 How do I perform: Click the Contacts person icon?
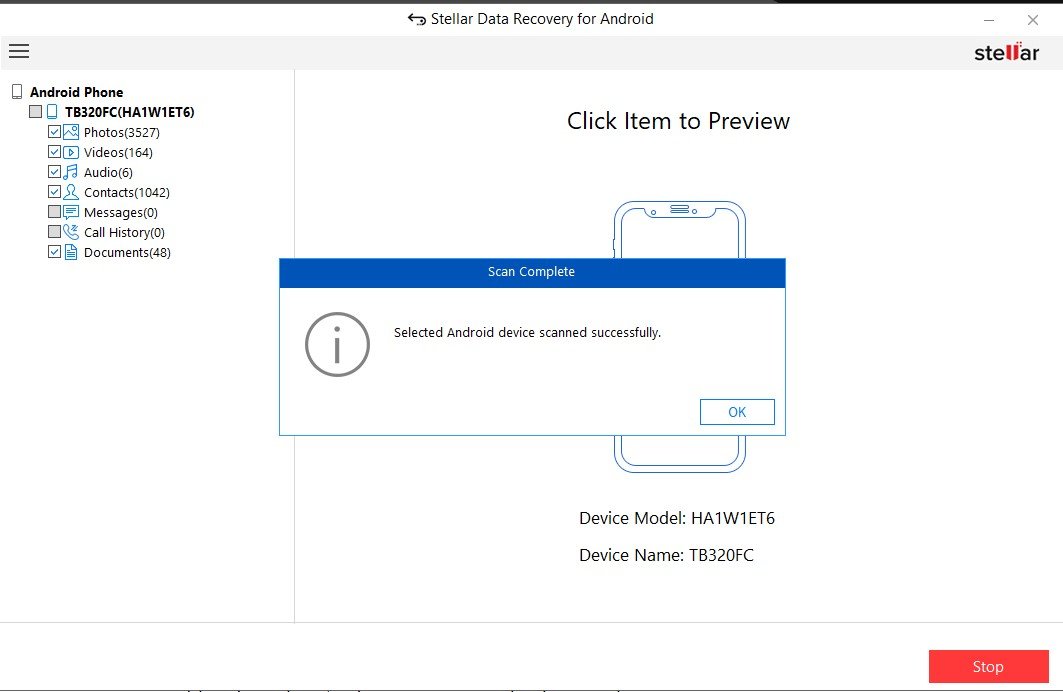click(x=71, y=192)
